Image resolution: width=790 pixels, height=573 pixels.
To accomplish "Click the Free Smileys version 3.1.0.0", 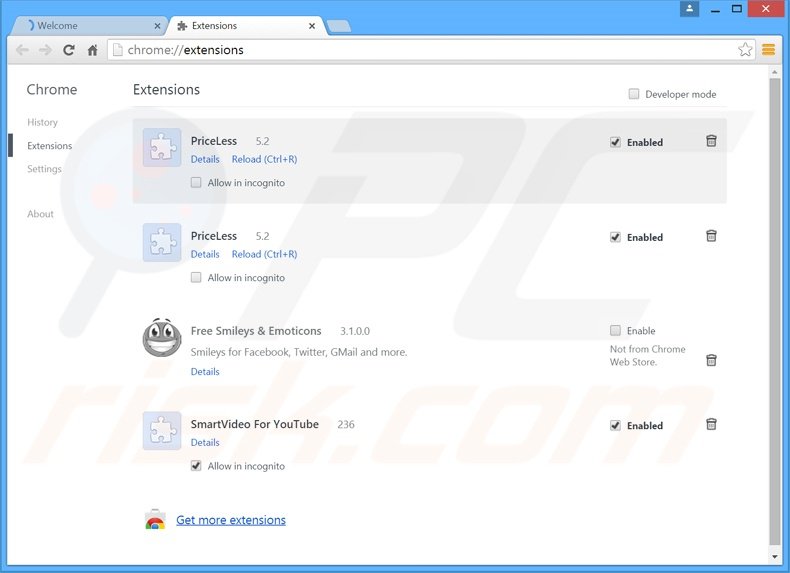I will [355, 331].
